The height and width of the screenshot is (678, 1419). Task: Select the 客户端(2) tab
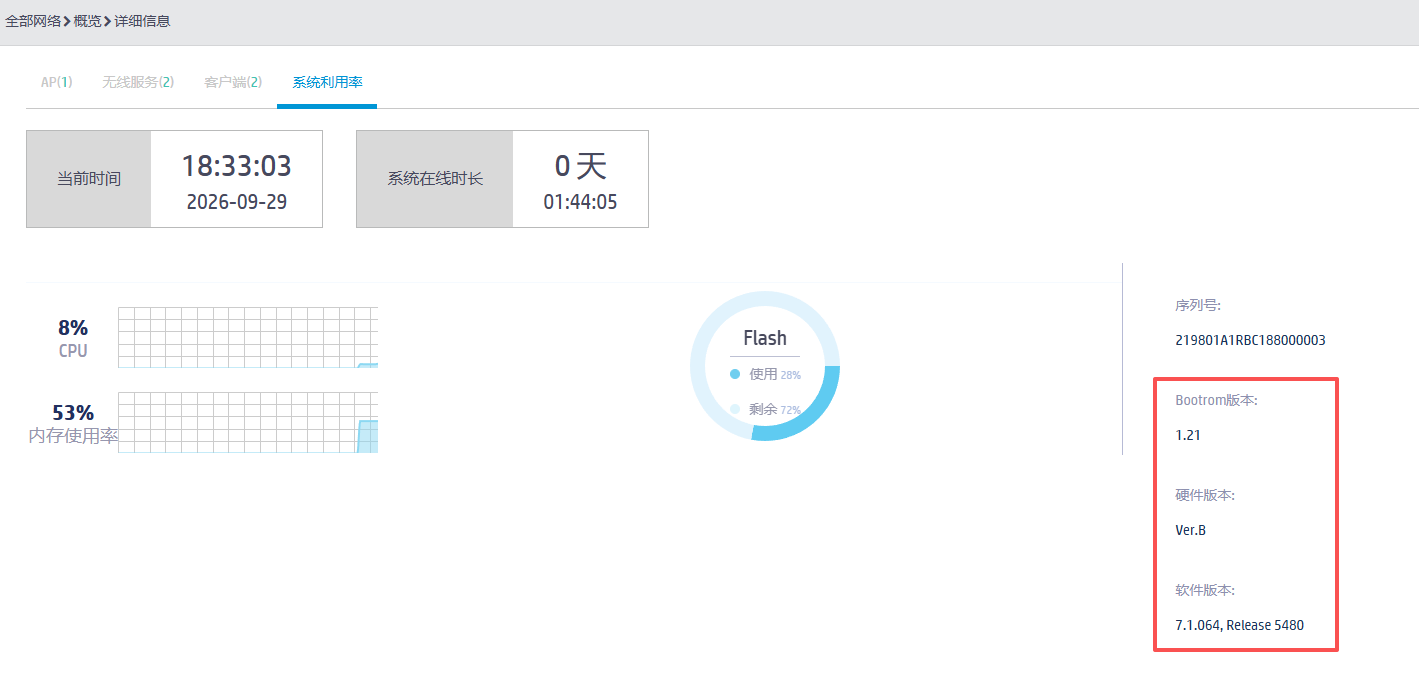coord(233,82)
